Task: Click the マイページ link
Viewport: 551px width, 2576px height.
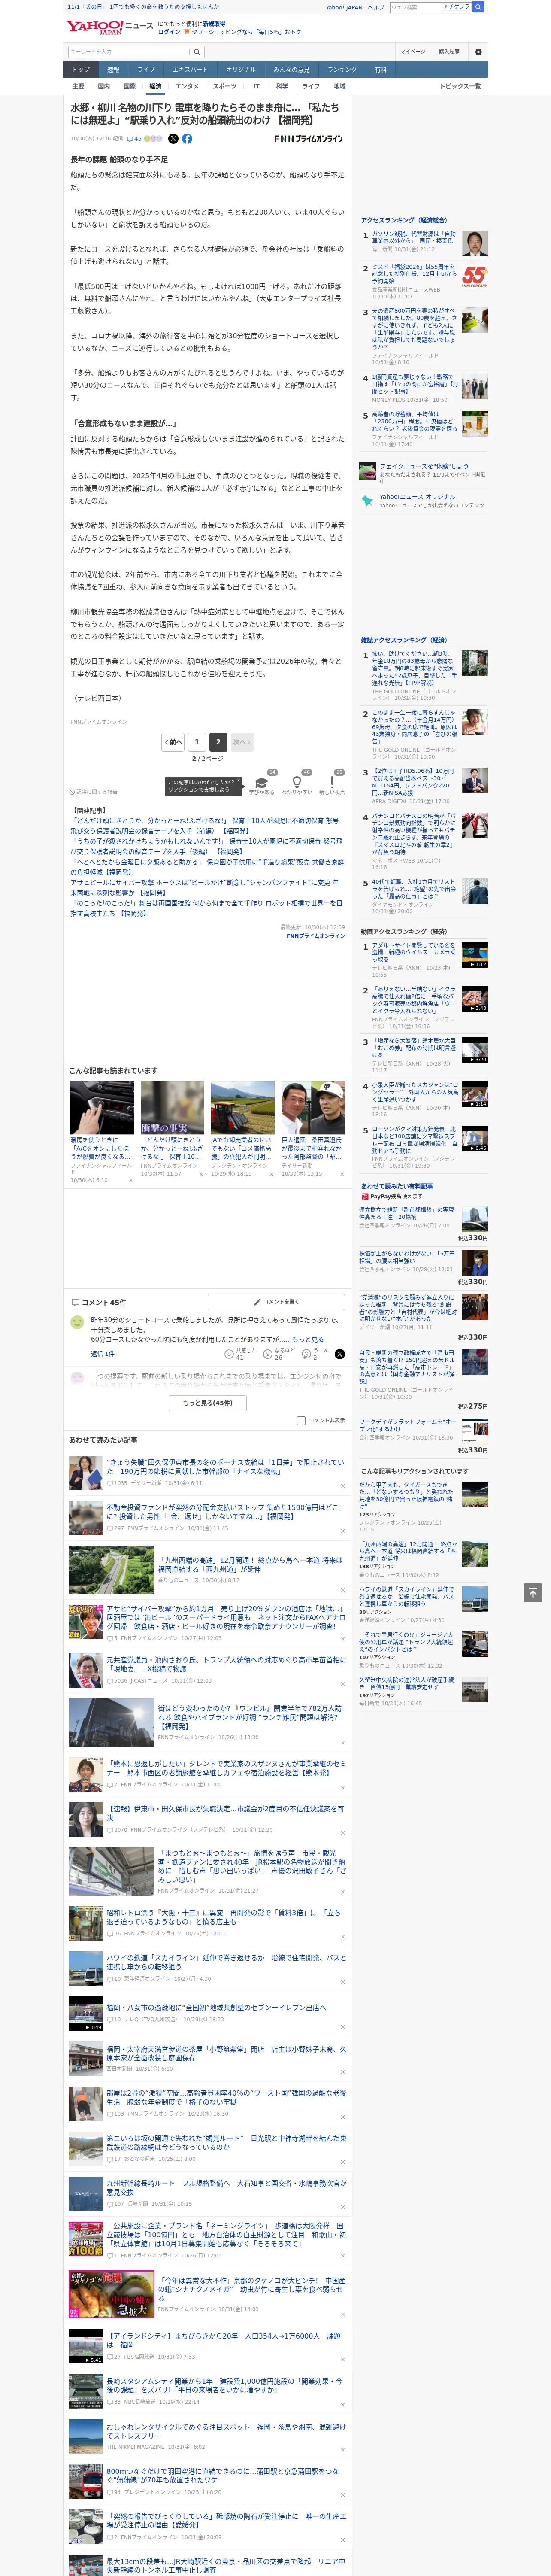Action: [412, 52]
